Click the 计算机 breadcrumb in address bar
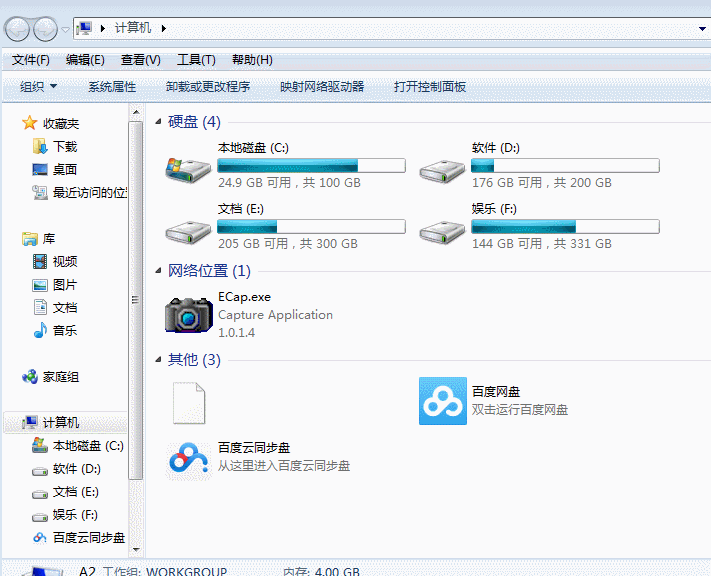Screen dimensions: 711x576 133,28
